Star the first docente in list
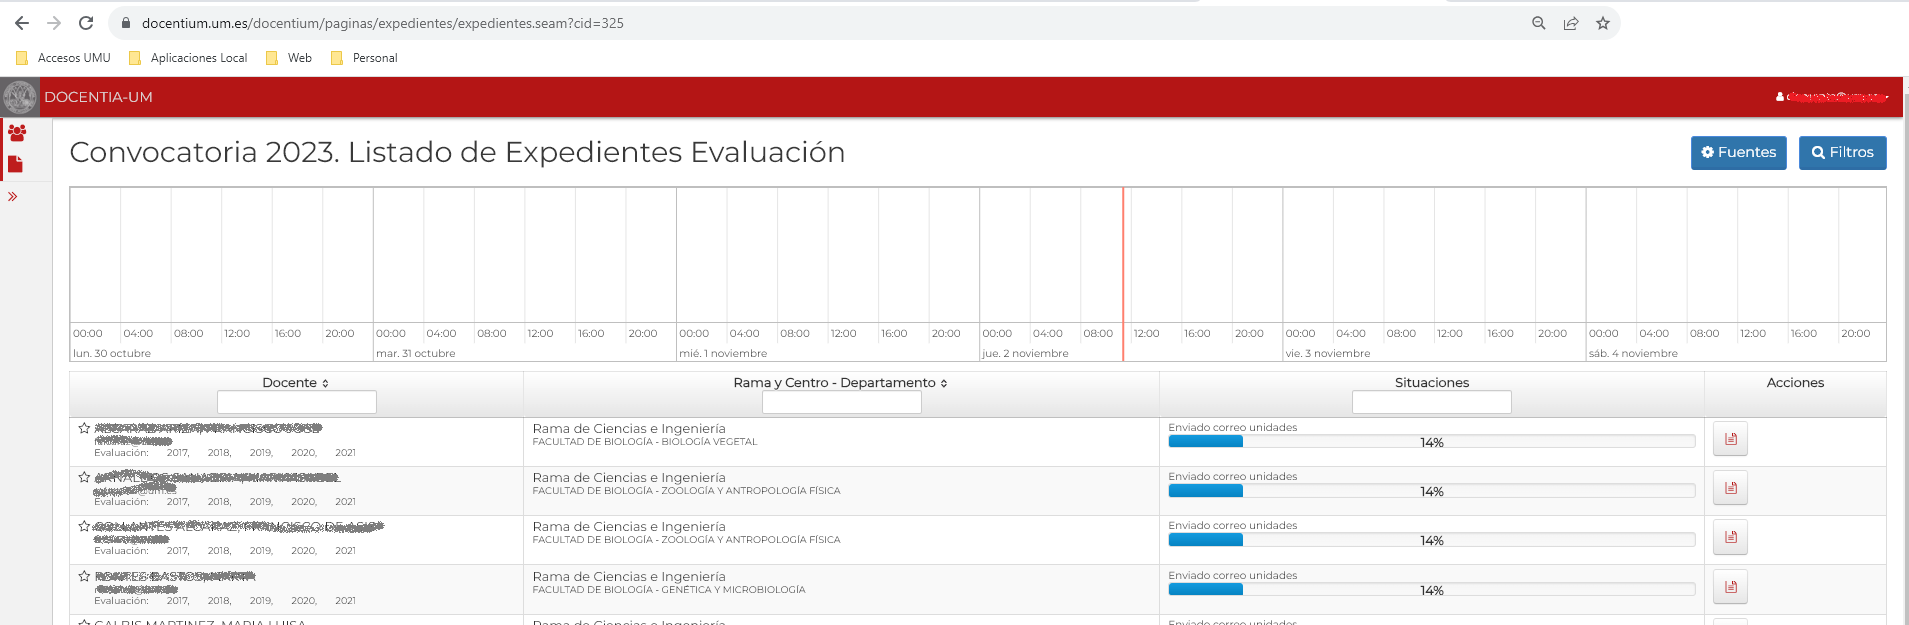Image resolution: width=1909 pixels, height=625 pixels. [85, 428]
